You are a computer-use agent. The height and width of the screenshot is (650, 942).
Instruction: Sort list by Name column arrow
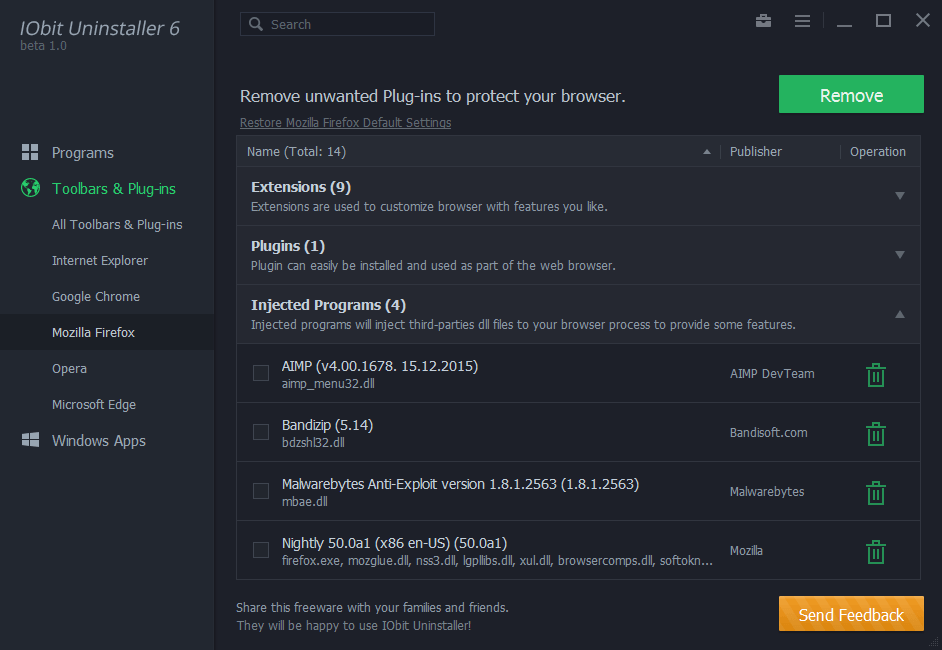pyautogui.click(x=707, y=152)
